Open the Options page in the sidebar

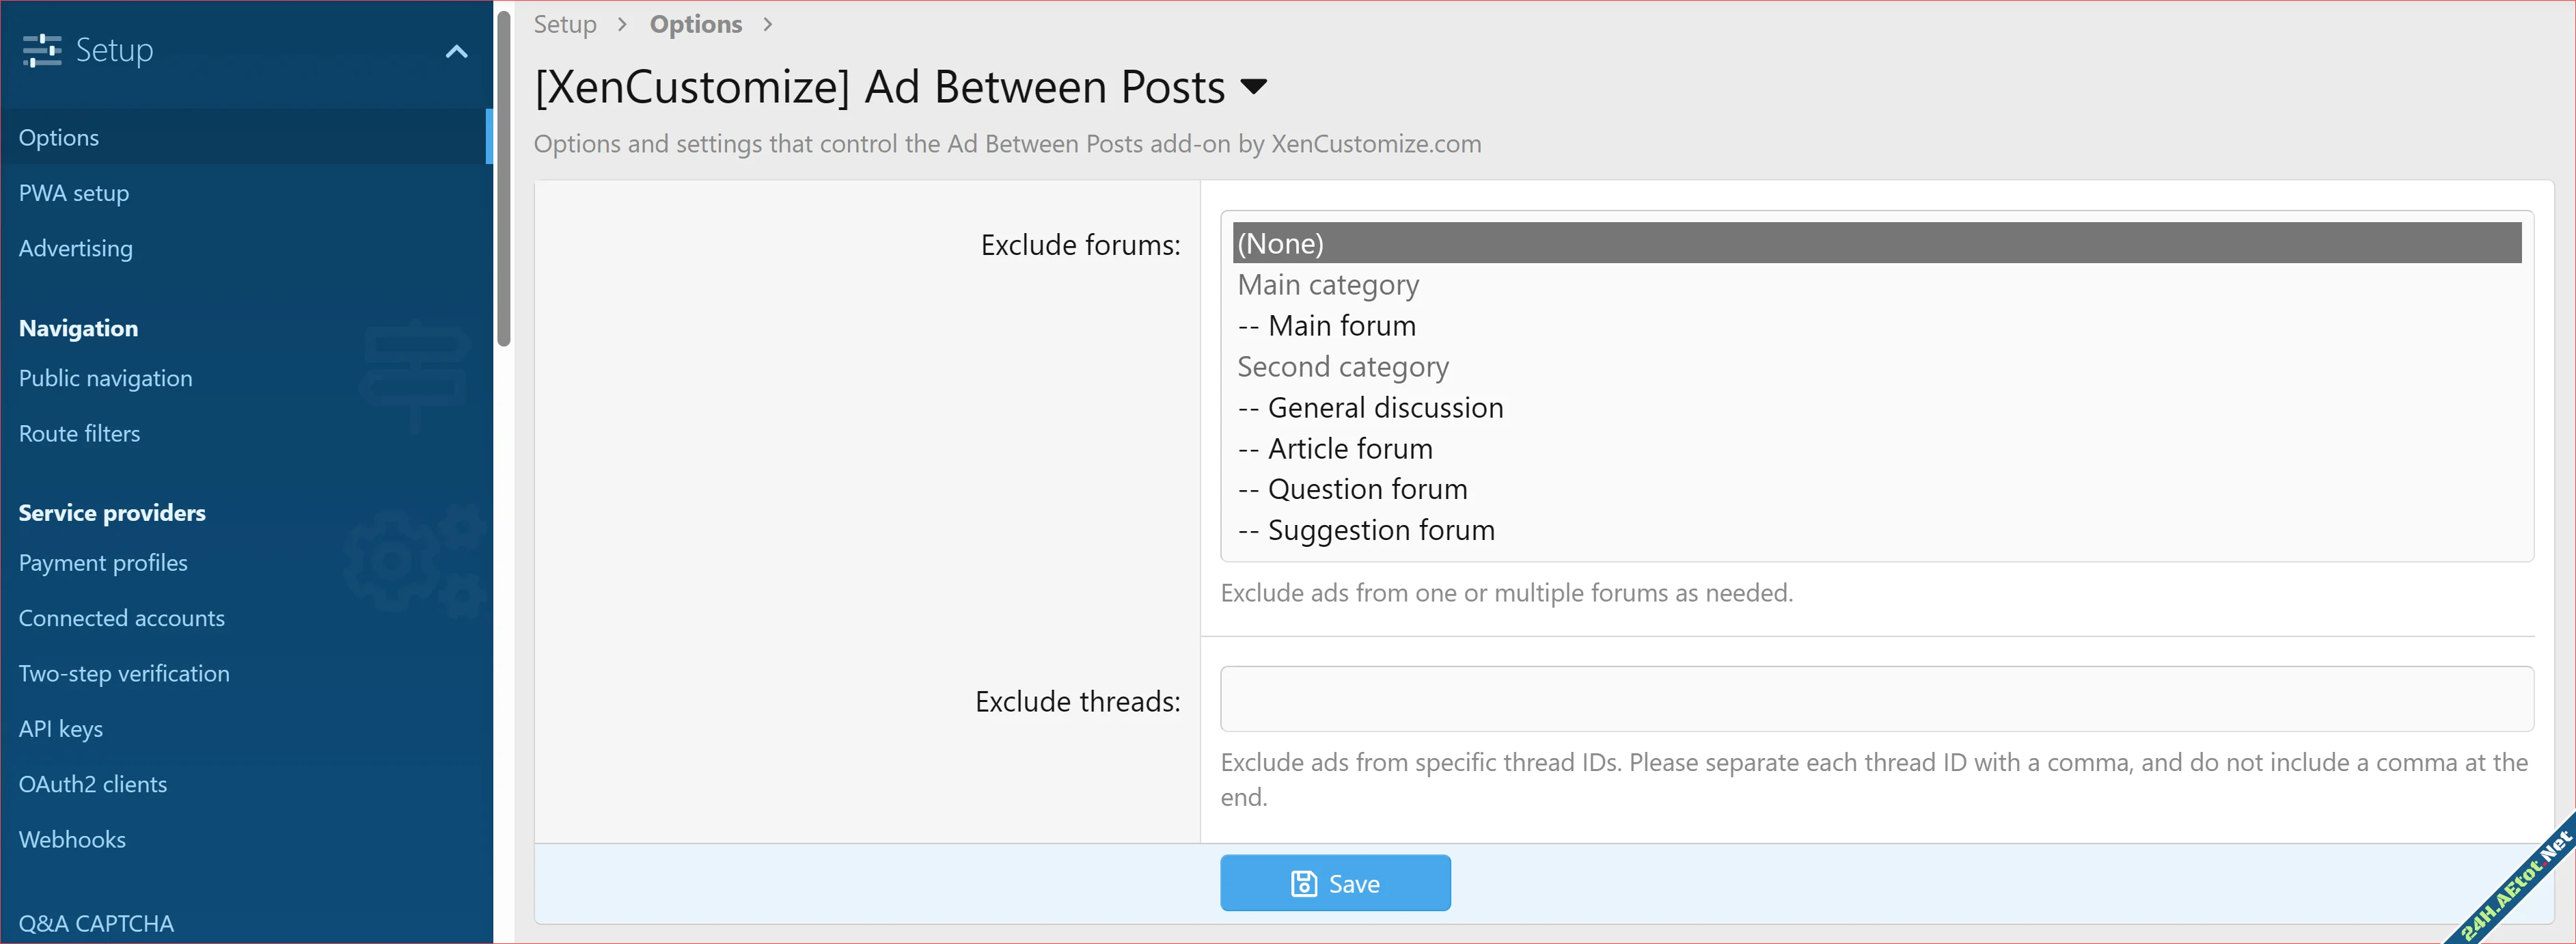point(58,137)
